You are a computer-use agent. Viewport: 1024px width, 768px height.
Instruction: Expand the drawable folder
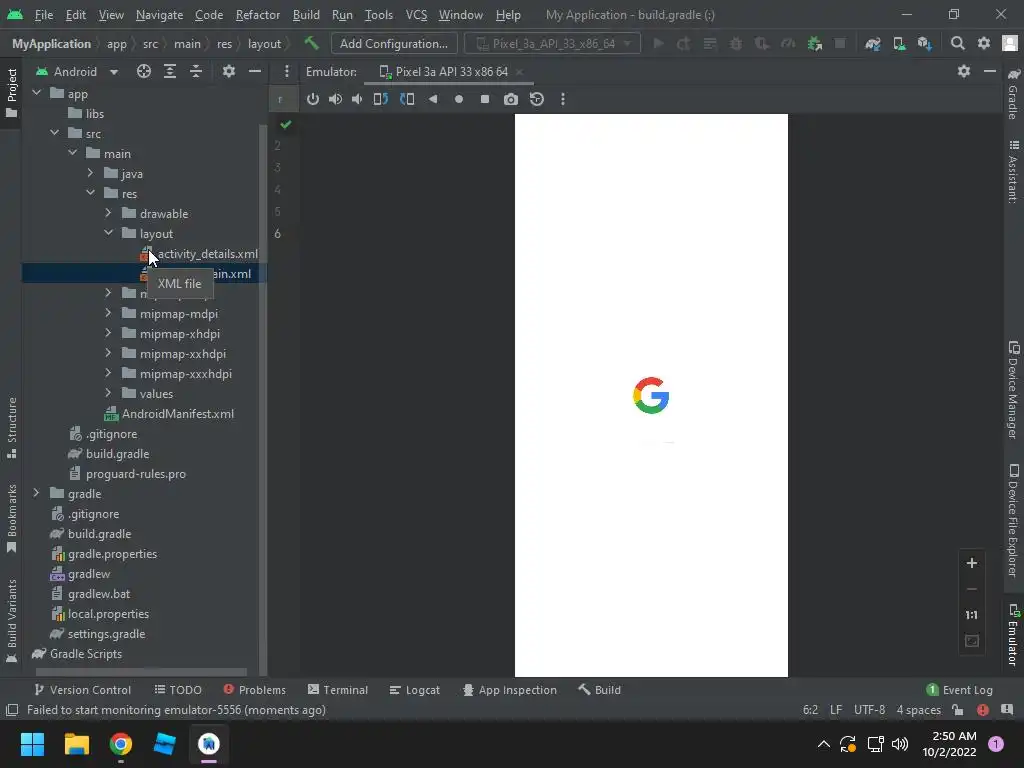[108, 213]
